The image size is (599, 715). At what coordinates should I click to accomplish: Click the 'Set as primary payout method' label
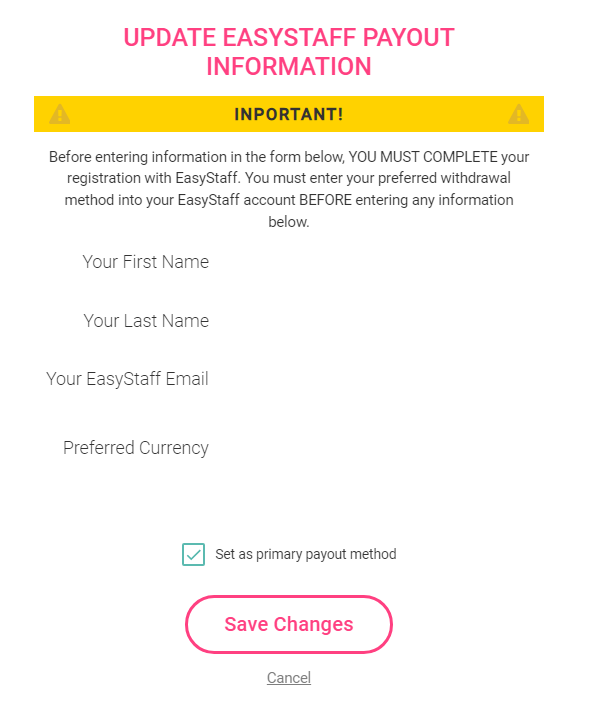(306, 554)
